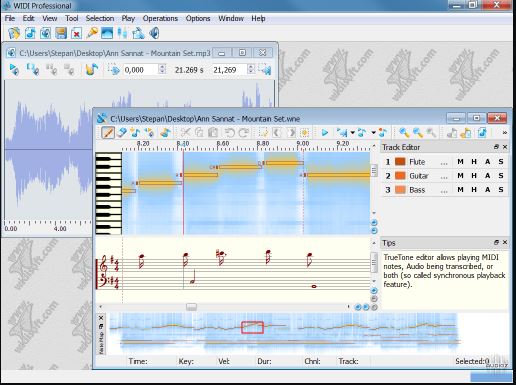
Task: Open dropdown arrow beside playback mode icon
Action: (353, 133)
